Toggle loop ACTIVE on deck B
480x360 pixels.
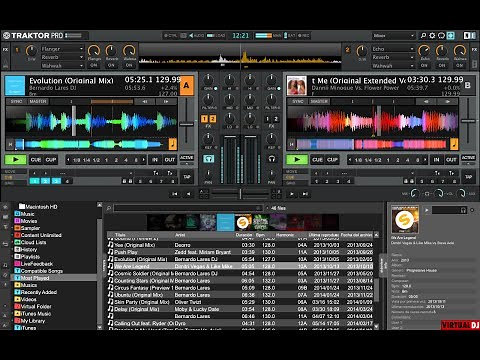tap(468, 158)
